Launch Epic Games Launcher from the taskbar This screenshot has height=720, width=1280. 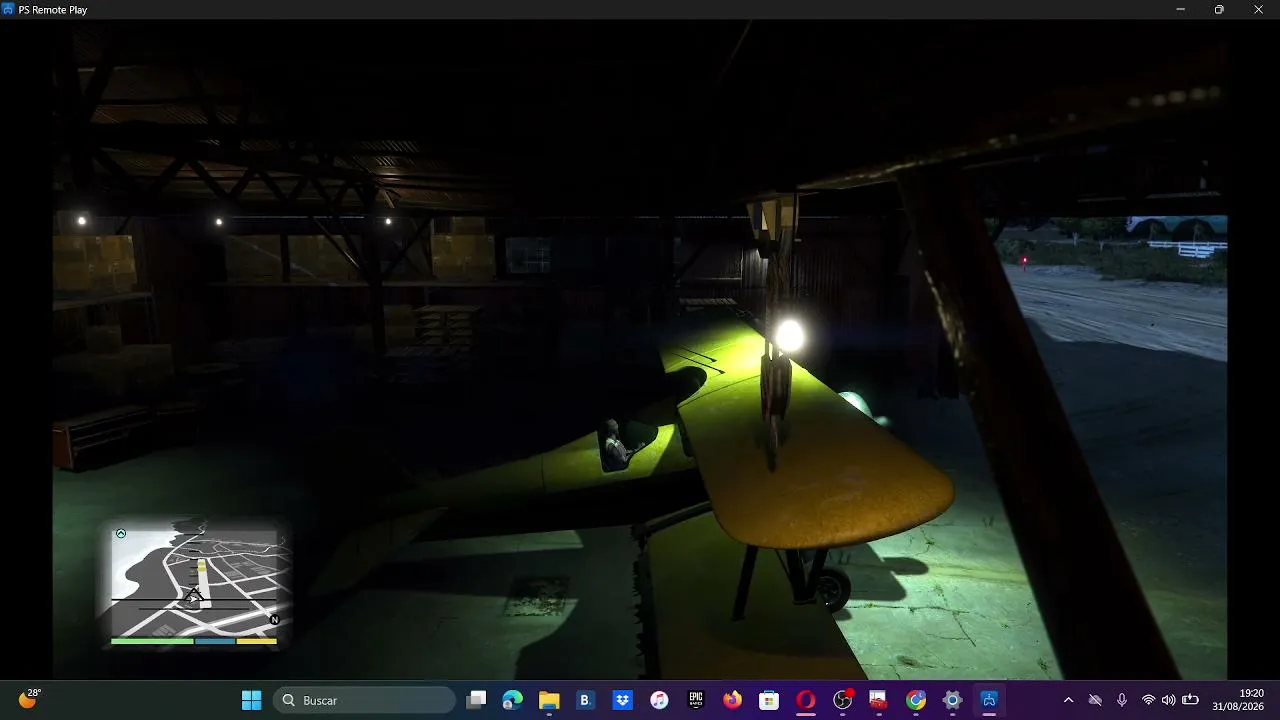click(x=696, y=700)
